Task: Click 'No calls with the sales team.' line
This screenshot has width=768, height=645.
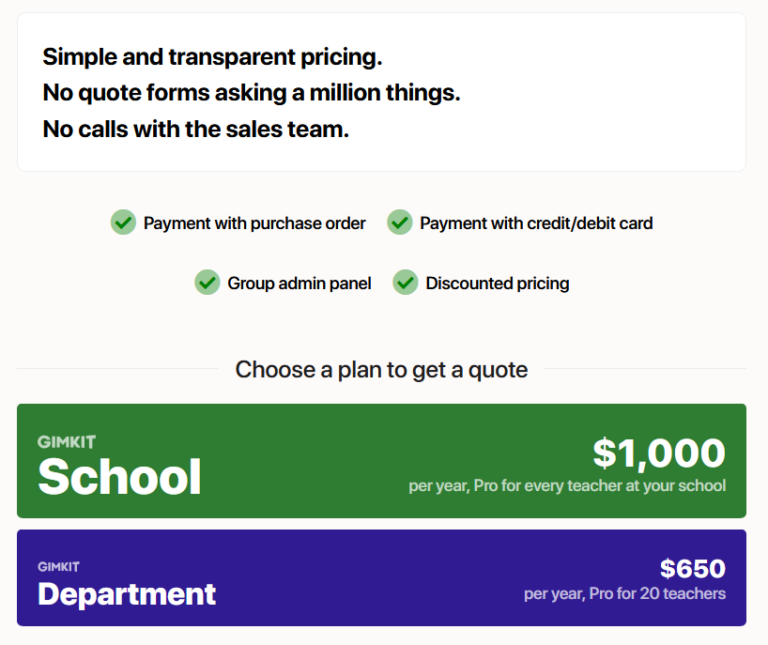Action: pyautogui.click(x=196, y=129)
